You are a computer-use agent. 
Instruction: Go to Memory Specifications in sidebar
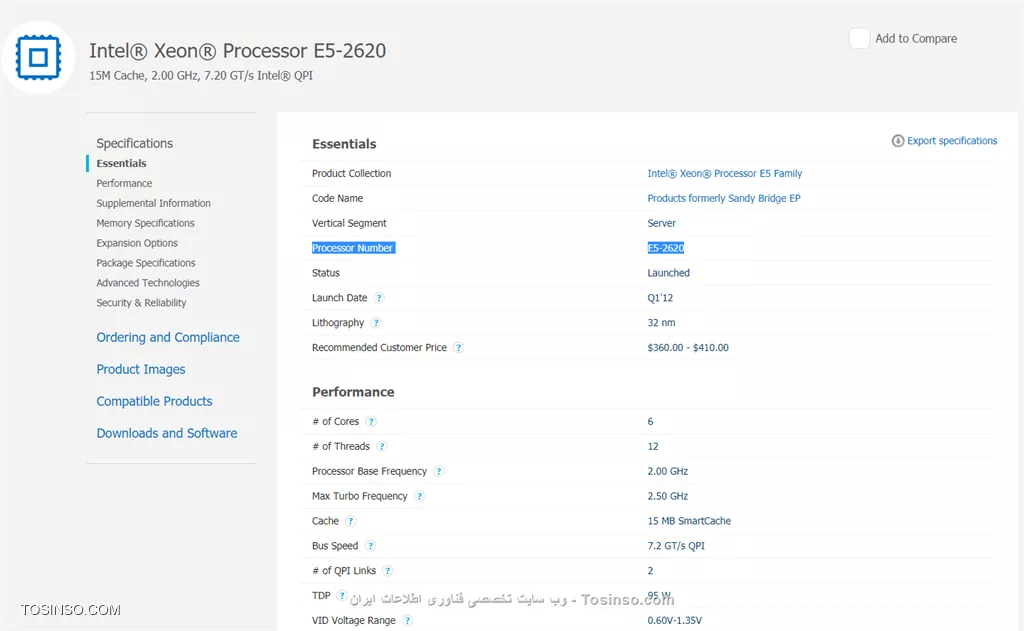(145, 223)
